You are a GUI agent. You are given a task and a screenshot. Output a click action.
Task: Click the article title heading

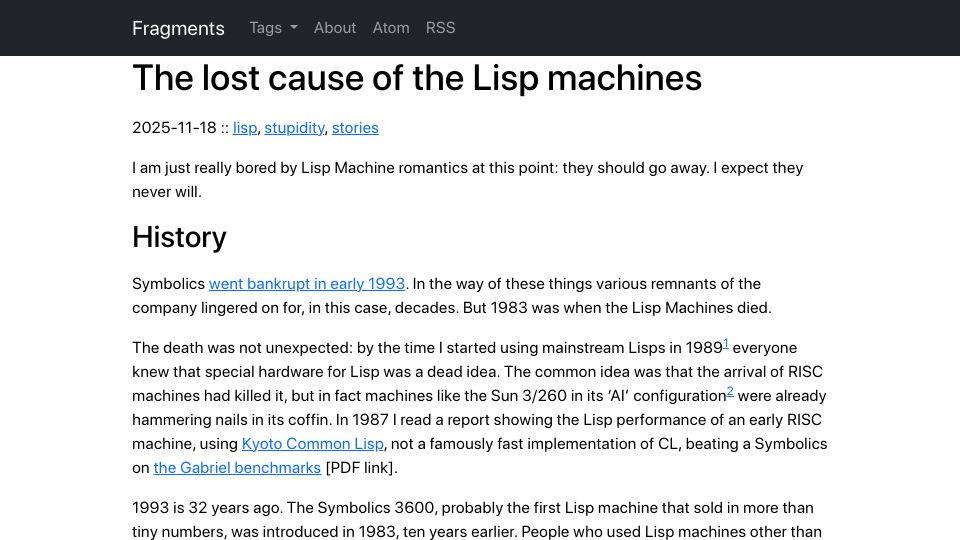(417, 78)
